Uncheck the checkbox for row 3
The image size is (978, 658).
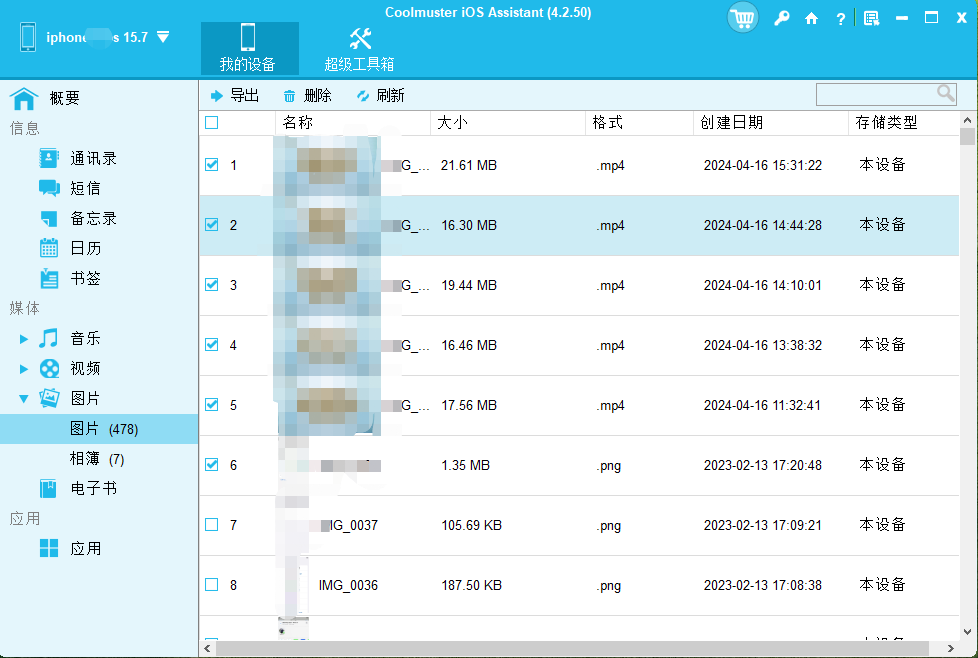(211, 284)
